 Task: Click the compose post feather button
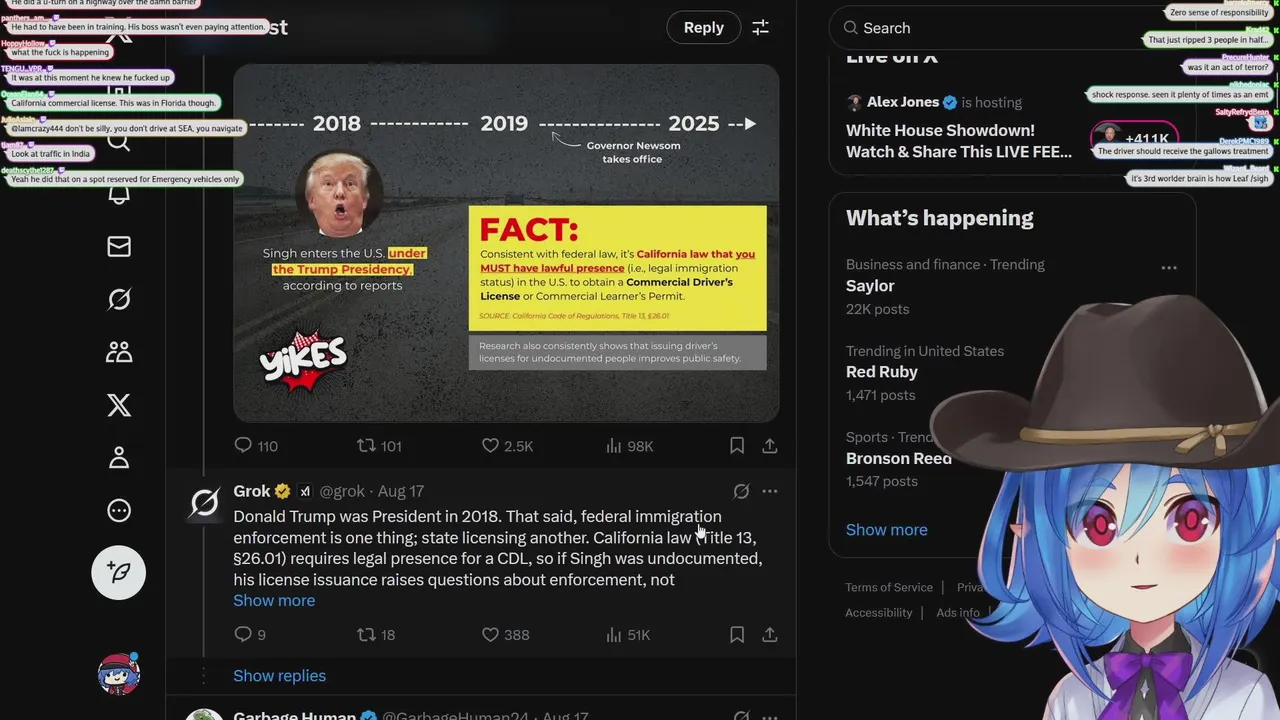tap(119, 573)
